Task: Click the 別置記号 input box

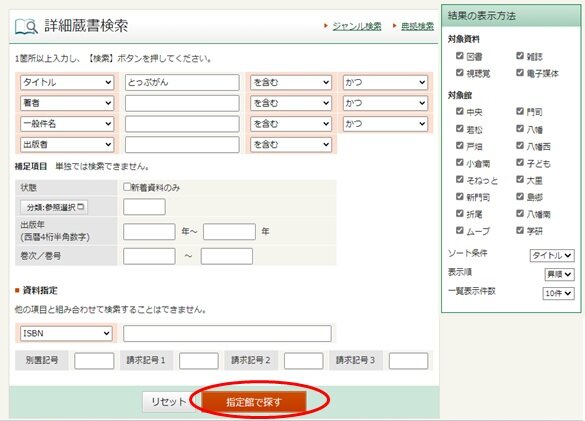Action: pyautogui.click(x=94, y=361)
